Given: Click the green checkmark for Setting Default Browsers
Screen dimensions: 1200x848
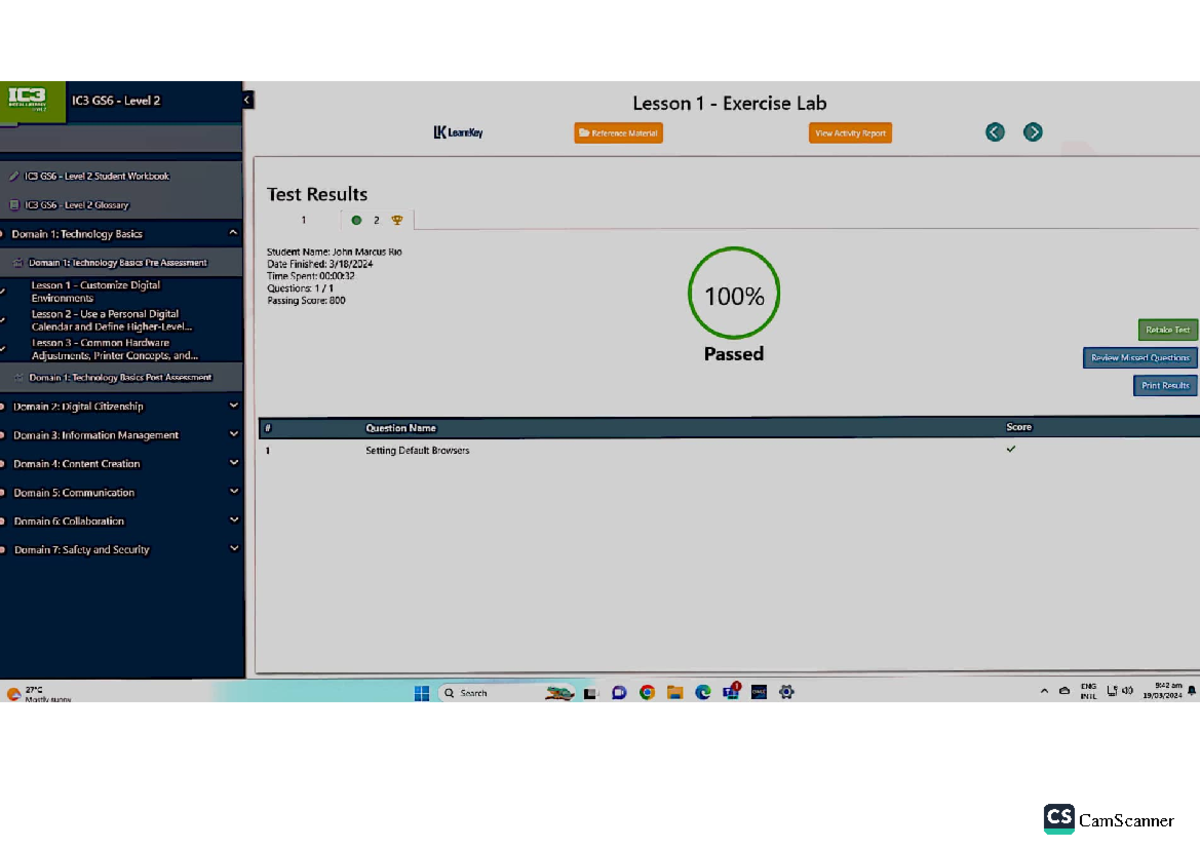Looking at the screenshot, I should pyautogui.click(x=1010, y=449).
